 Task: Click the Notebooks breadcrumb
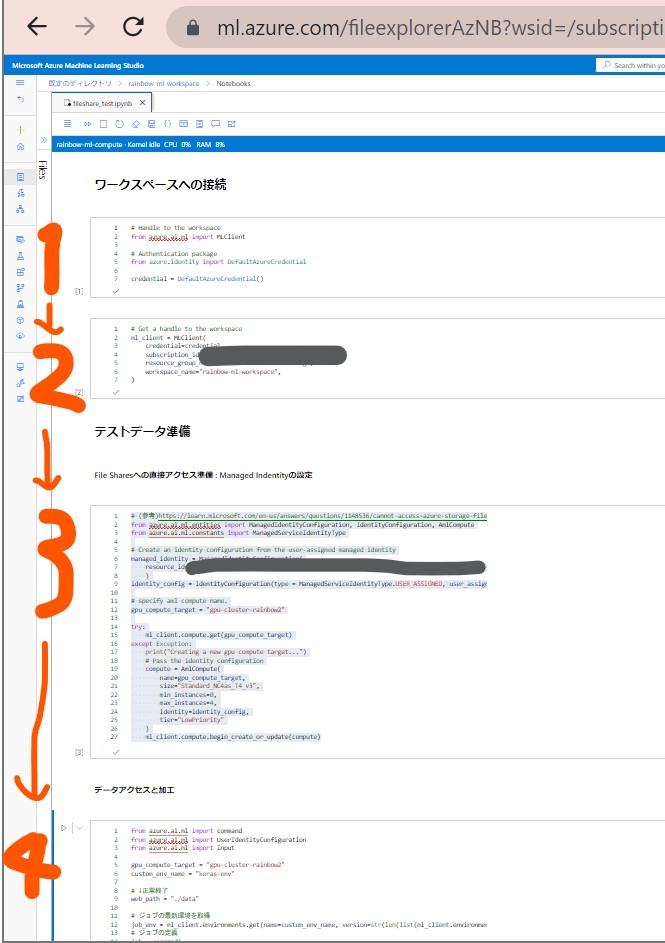[233, 84]
